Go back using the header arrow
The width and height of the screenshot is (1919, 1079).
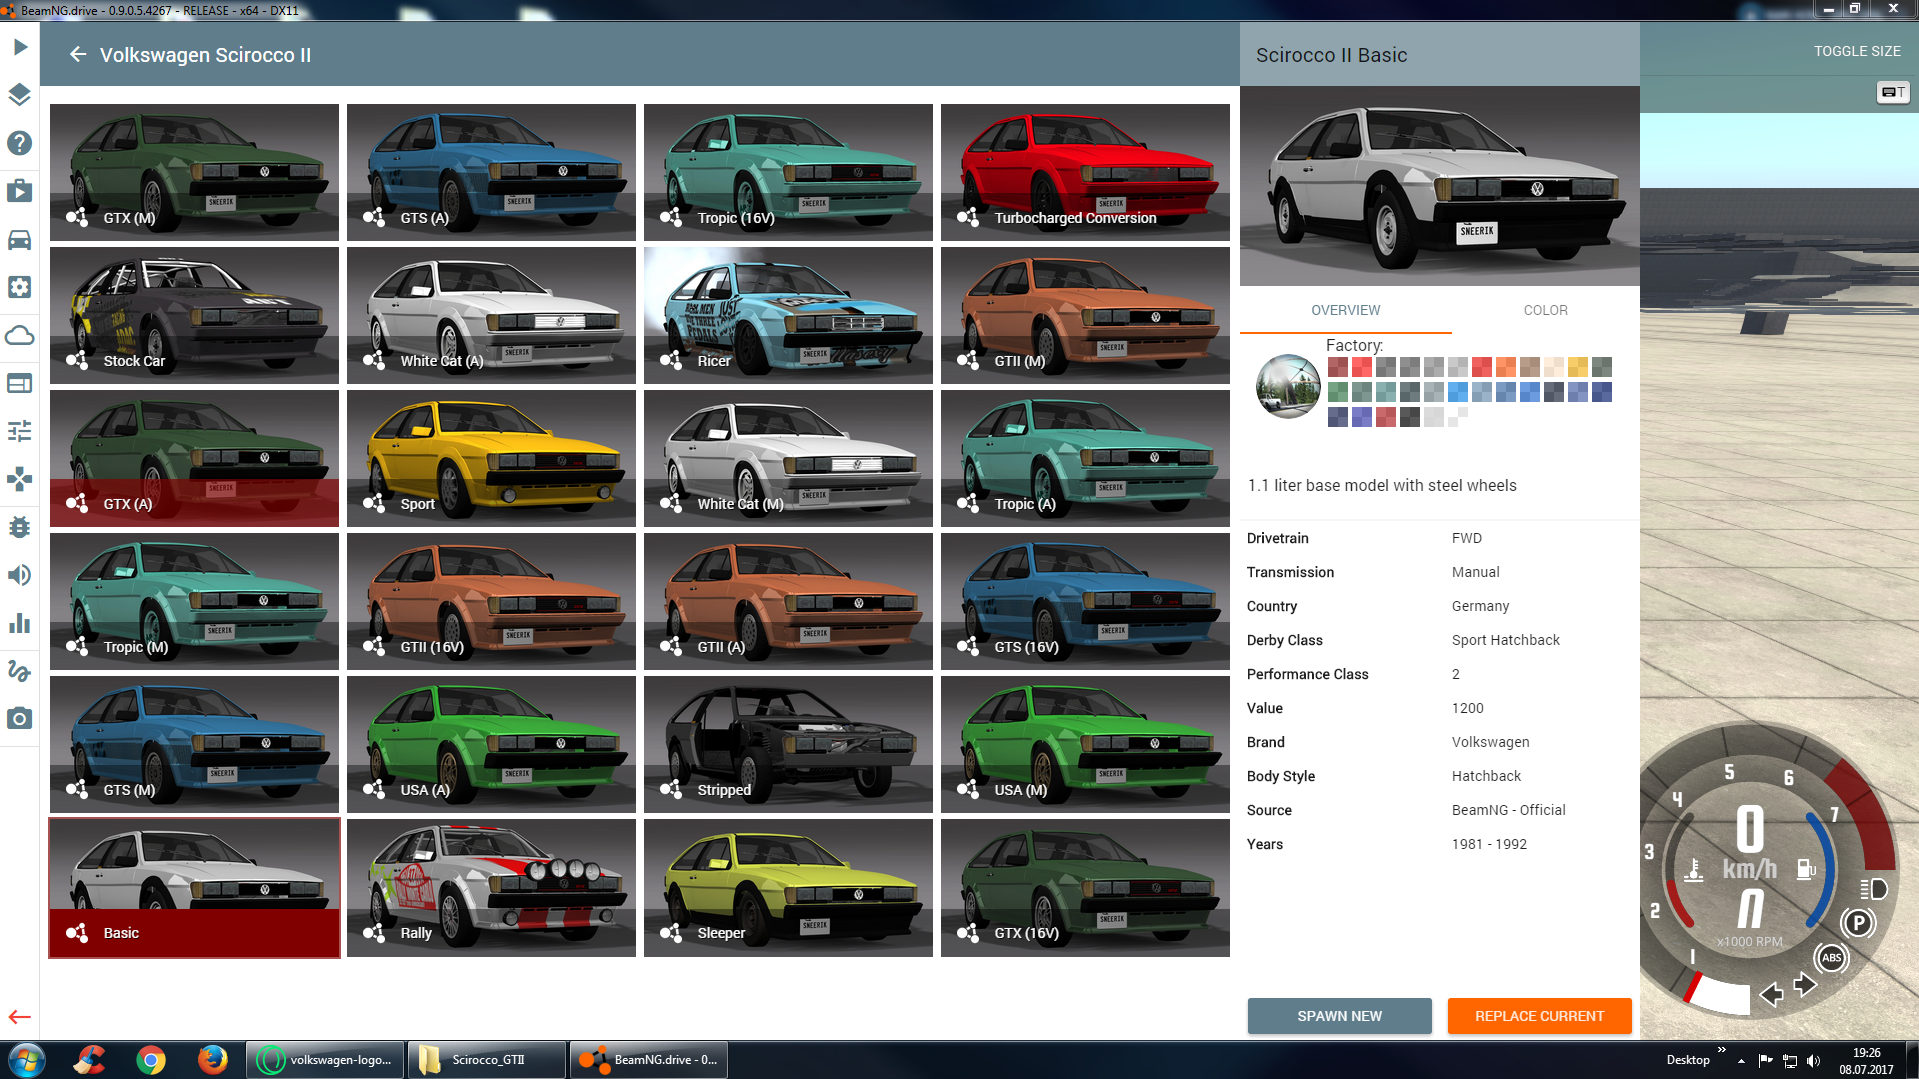pos(78,54)
